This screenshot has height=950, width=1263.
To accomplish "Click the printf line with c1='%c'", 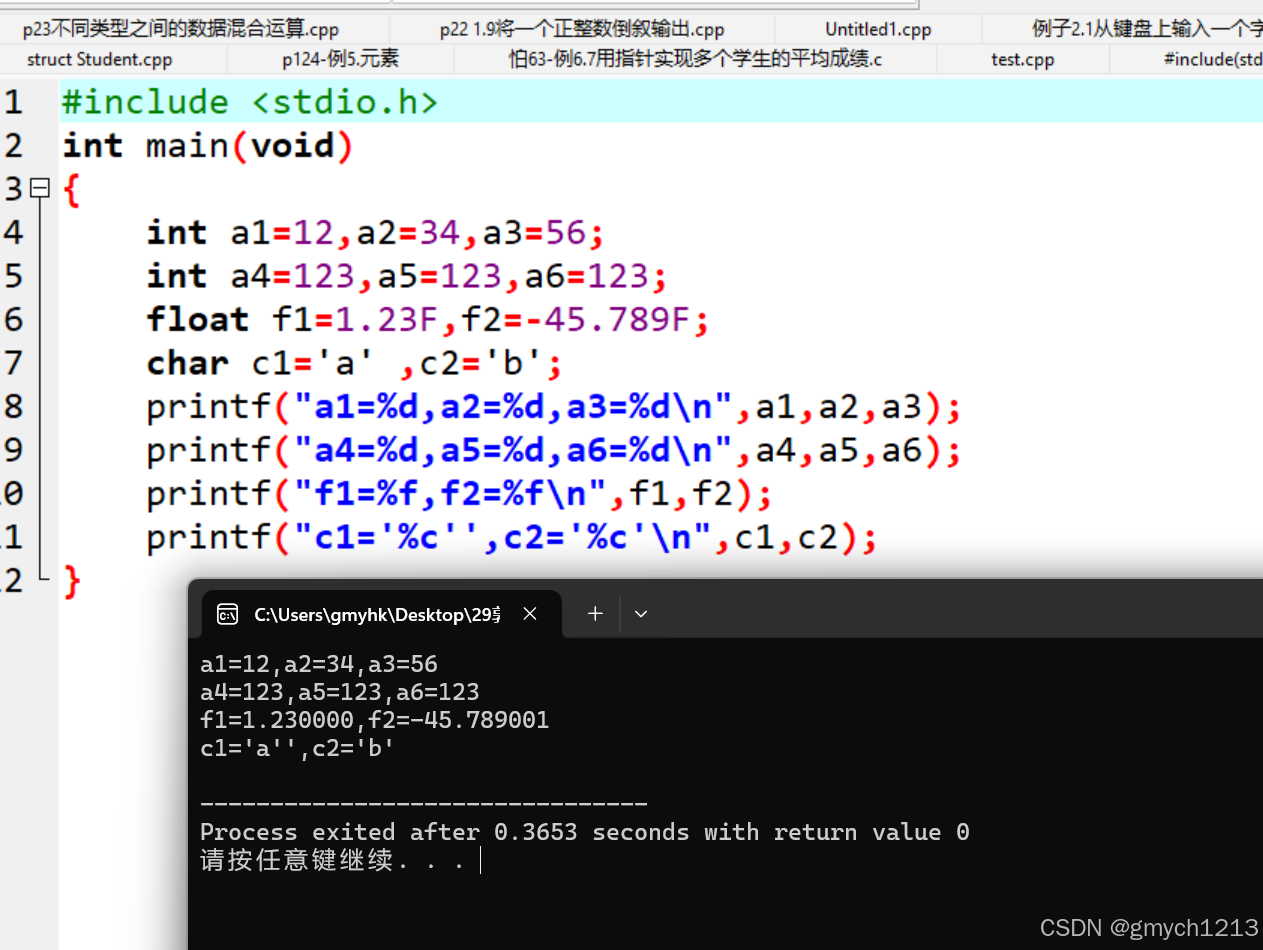I will pyautogui.click(x=512, y=539).
